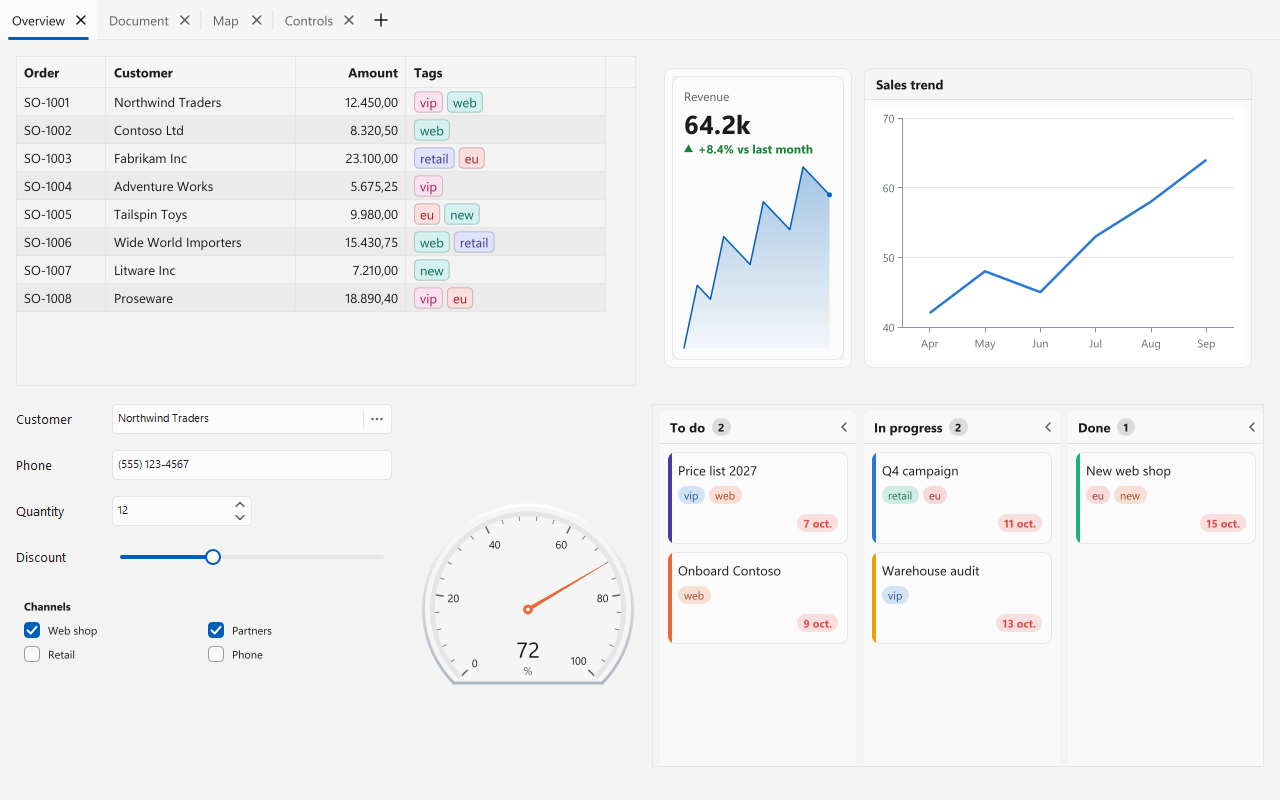Collapse the In progress column
This screenshot has height=800, width=1280.
(1048, 427)
